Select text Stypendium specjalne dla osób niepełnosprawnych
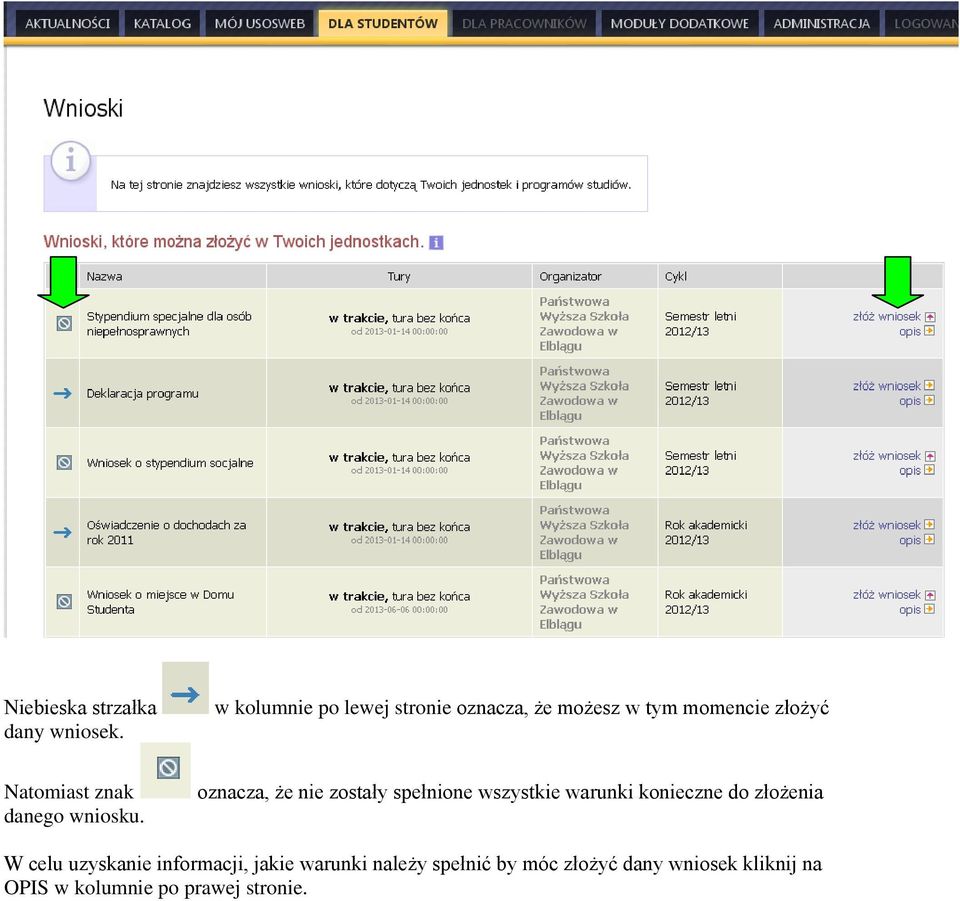This screenshot has width=960, height=901. (169, 324)
